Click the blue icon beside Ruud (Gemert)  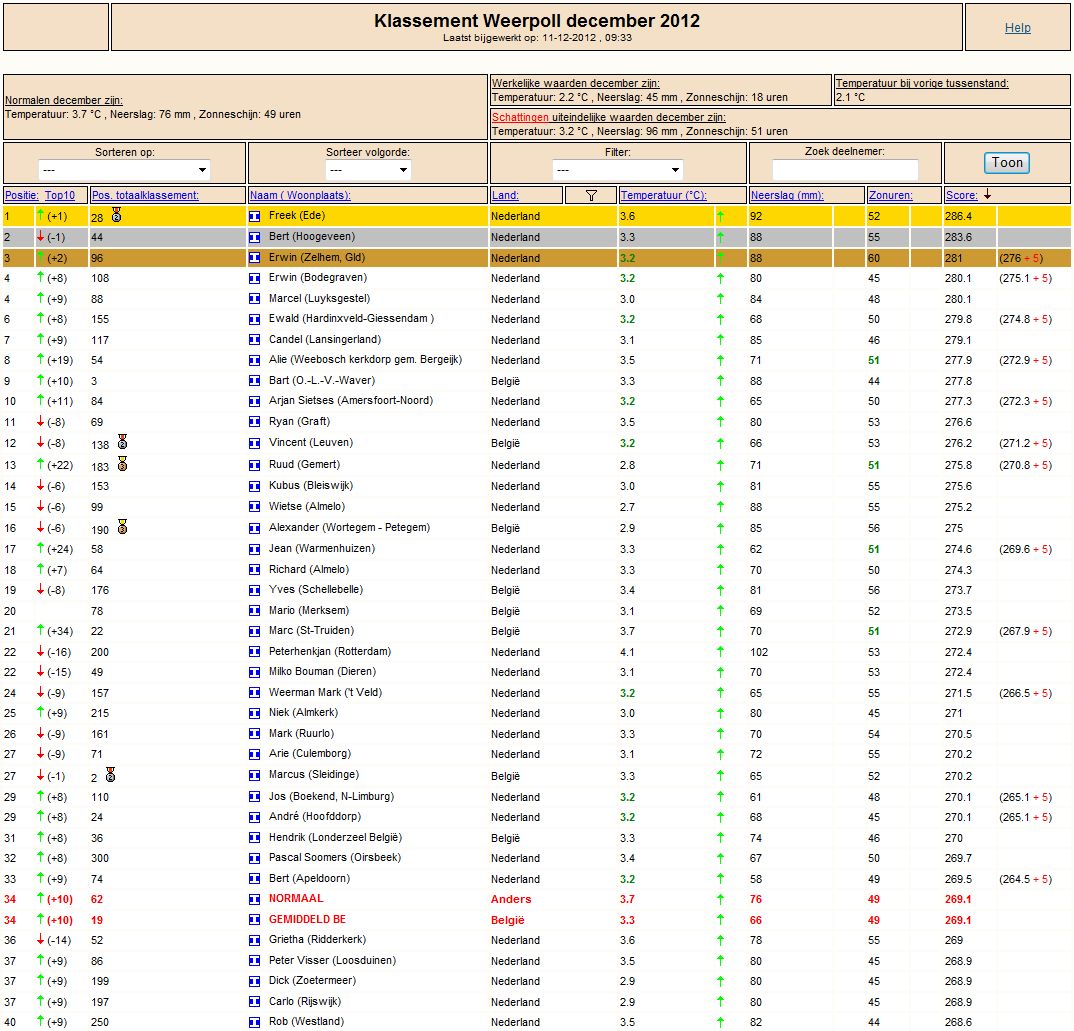(254, 464)
